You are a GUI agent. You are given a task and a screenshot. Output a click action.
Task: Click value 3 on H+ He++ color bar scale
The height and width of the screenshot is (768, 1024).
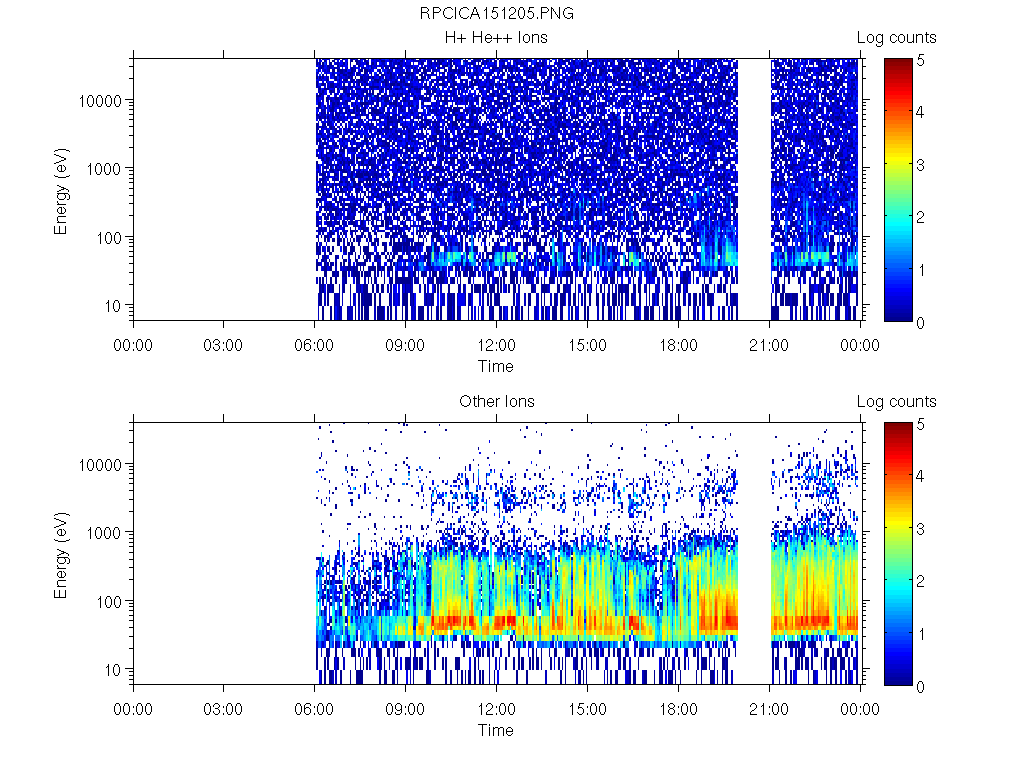920,165
